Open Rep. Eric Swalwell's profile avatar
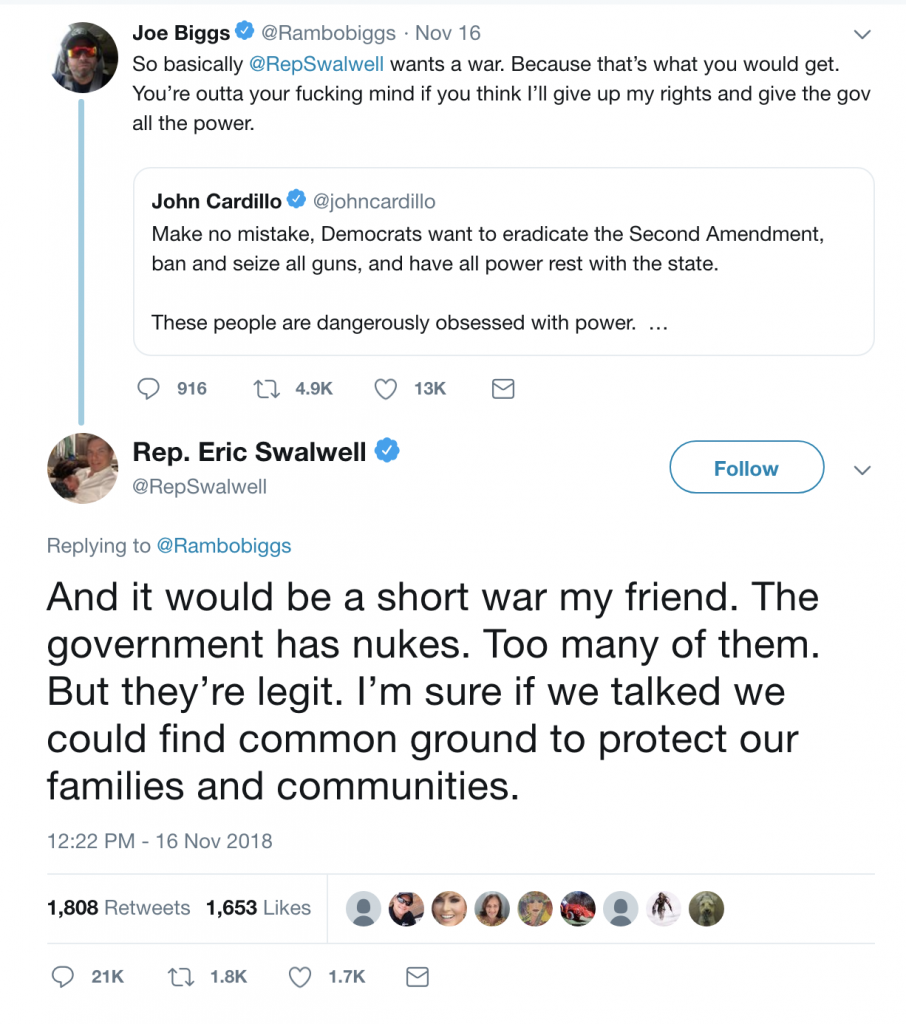Viewport: 906px width, 1024px height. point(83,468)
